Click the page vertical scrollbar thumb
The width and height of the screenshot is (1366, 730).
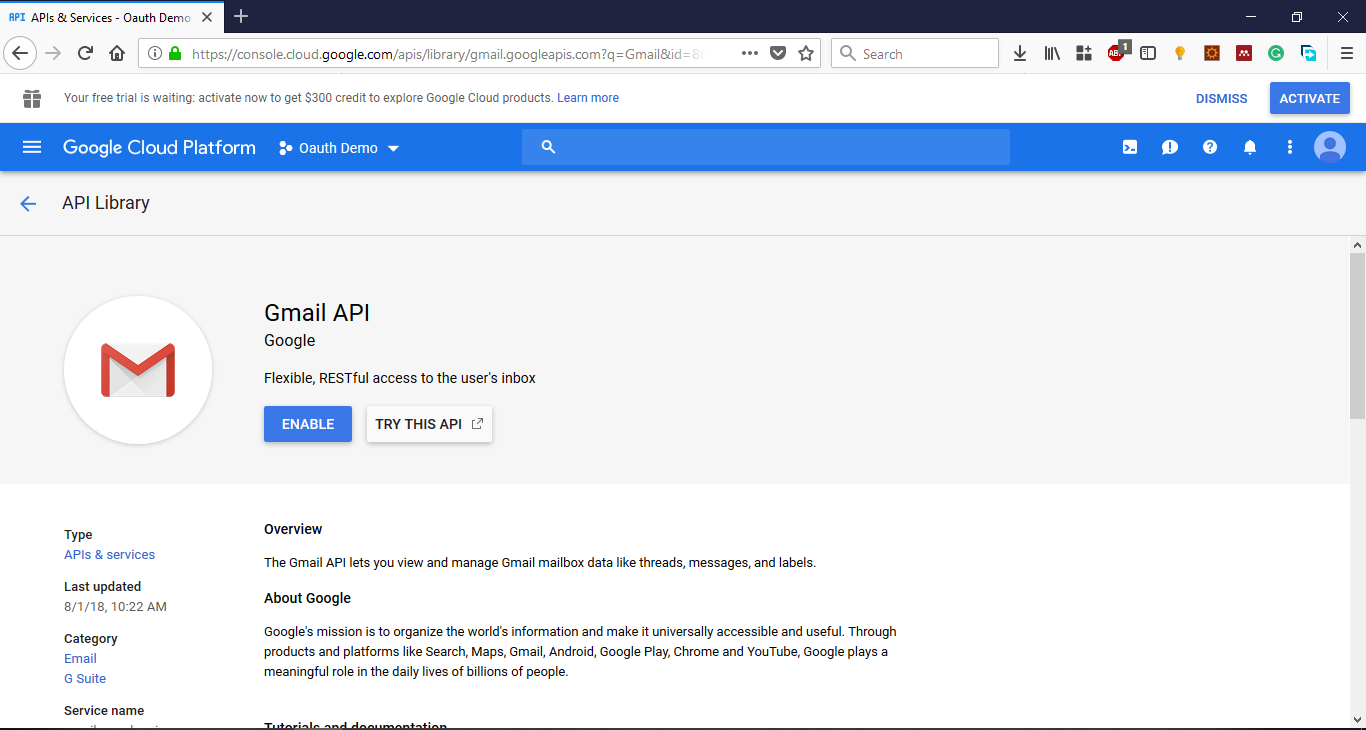(x=1357, y=335)
